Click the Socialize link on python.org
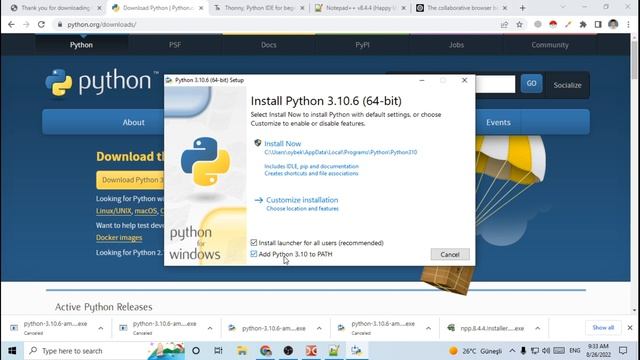This screenshot has height=360, width=640. click(x=567, y=85)
